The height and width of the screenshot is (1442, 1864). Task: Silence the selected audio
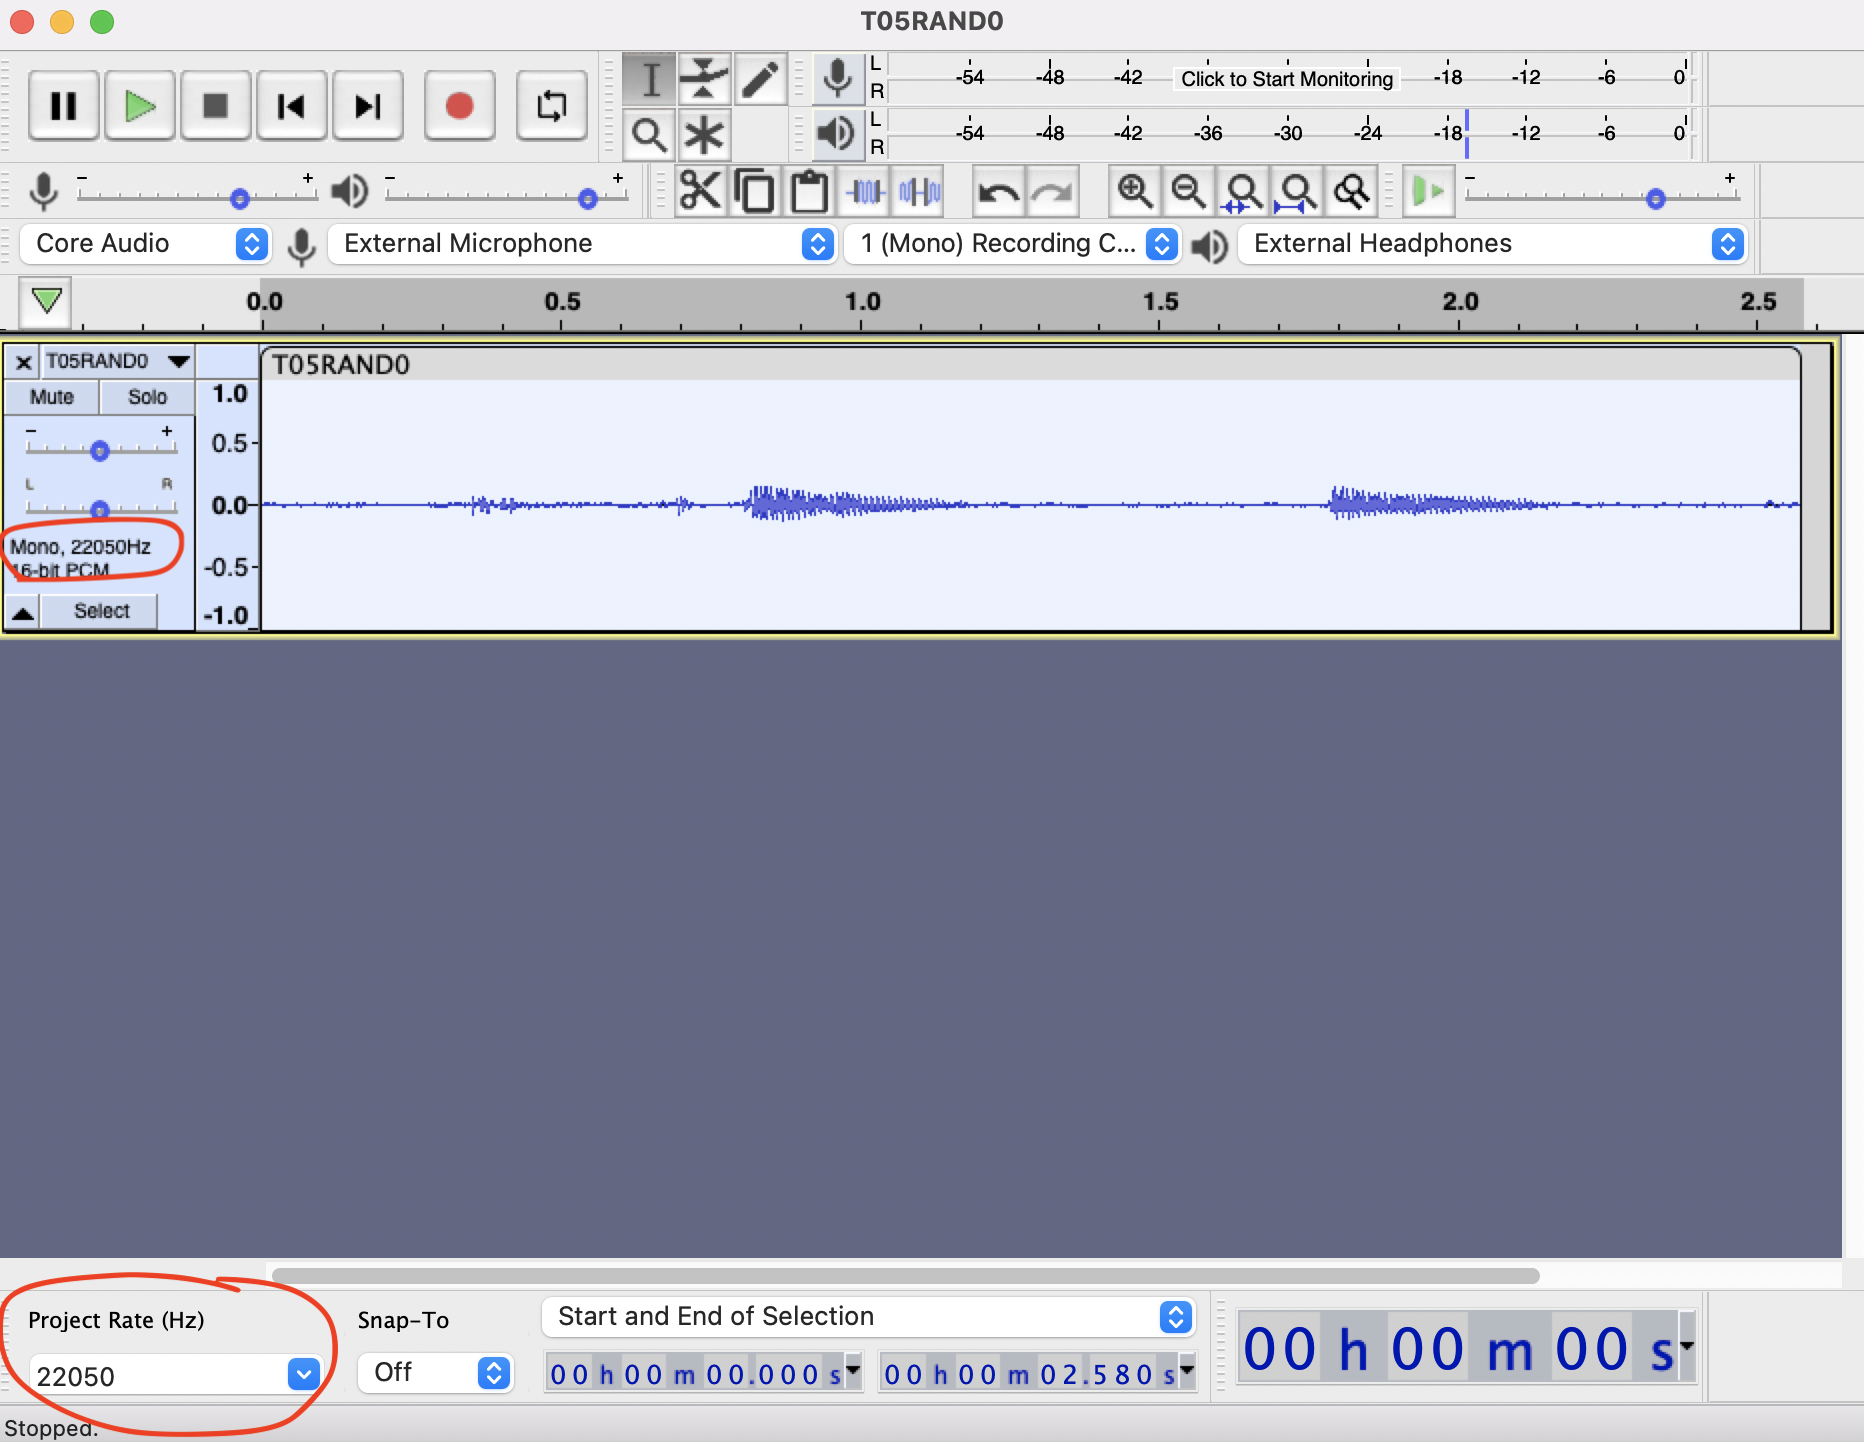(x=918, y=190)
